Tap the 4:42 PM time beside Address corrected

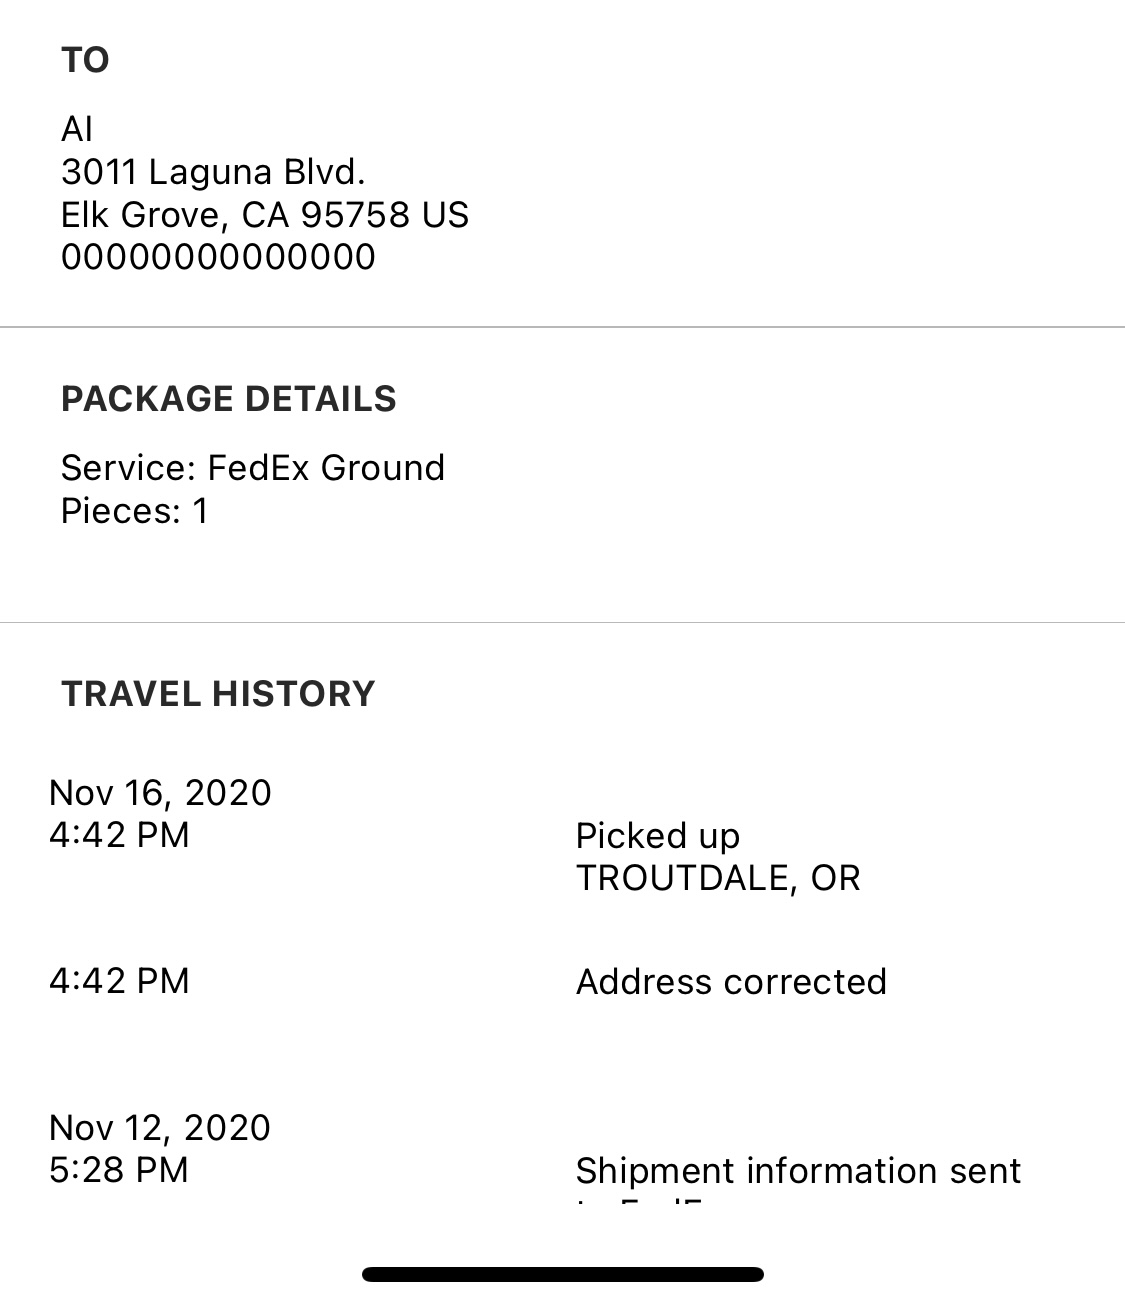(x=119, y=981)
